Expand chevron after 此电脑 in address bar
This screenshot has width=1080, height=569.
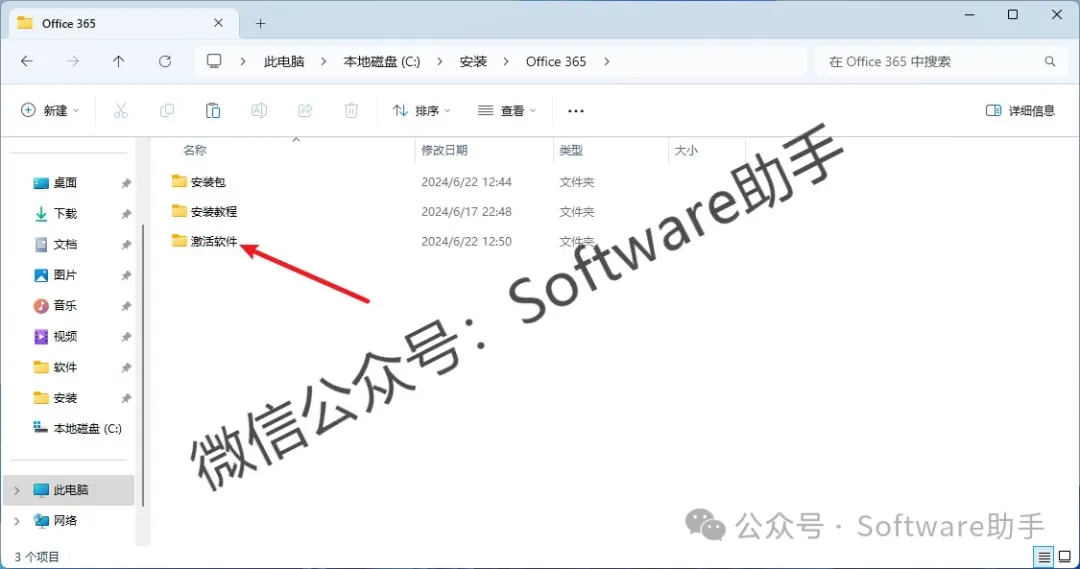pyautogui.click(x=323, y=61)
